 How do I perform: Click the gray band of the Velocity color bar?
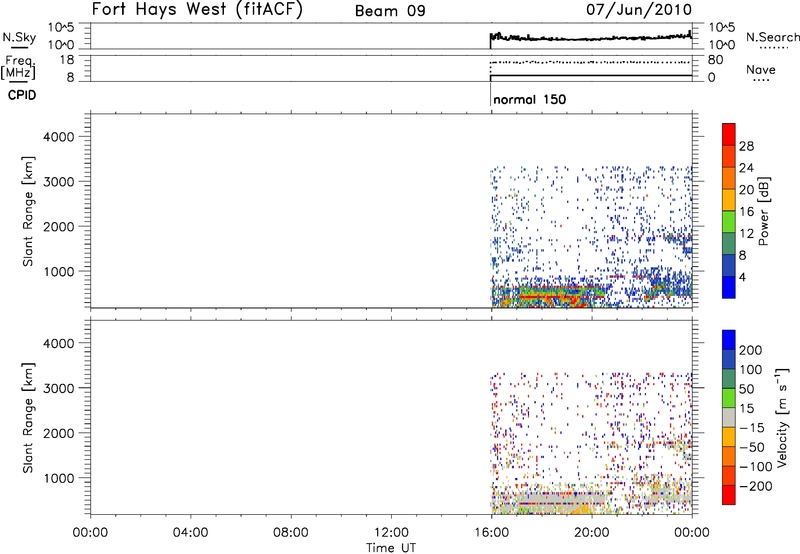[x=729, y=417]
